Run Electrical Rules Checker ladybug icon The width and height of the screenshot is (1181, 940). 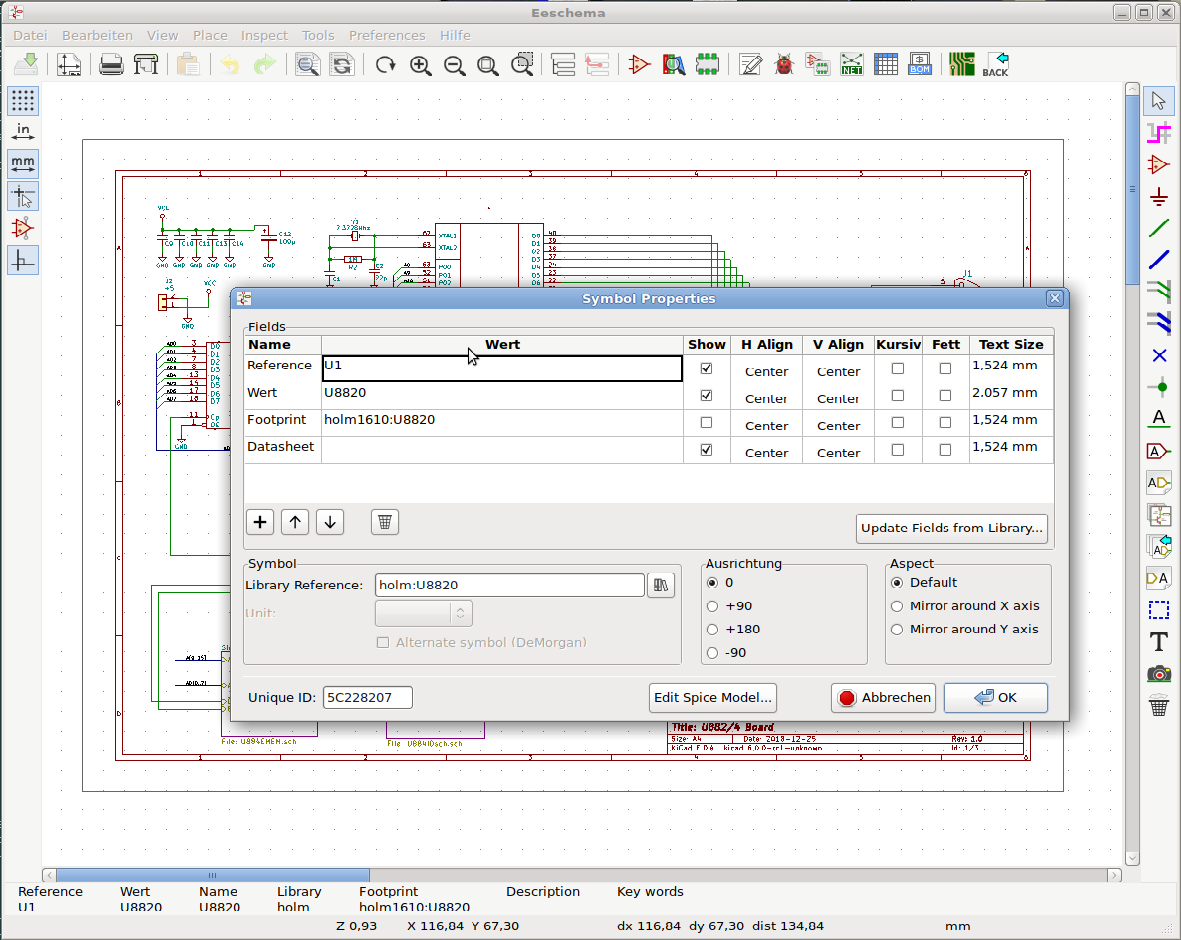(x=784, y=65)
